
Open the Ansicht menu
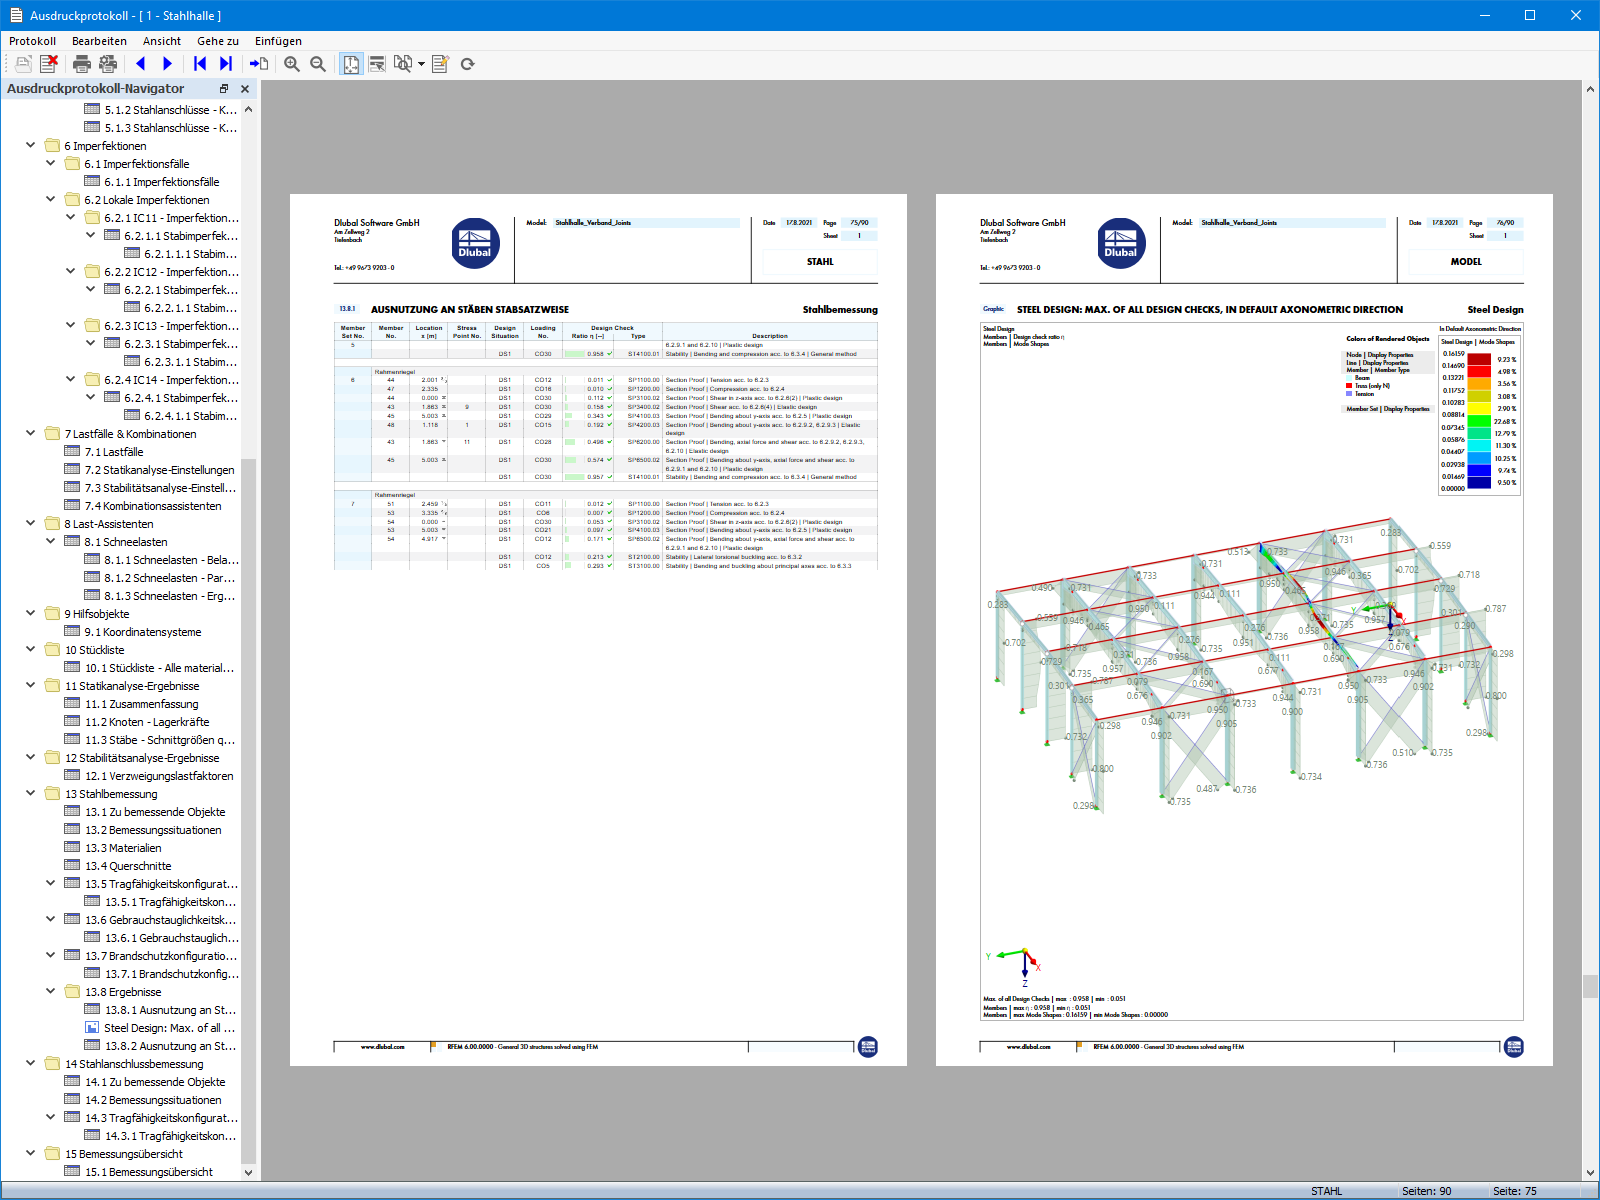coord(161,41)
